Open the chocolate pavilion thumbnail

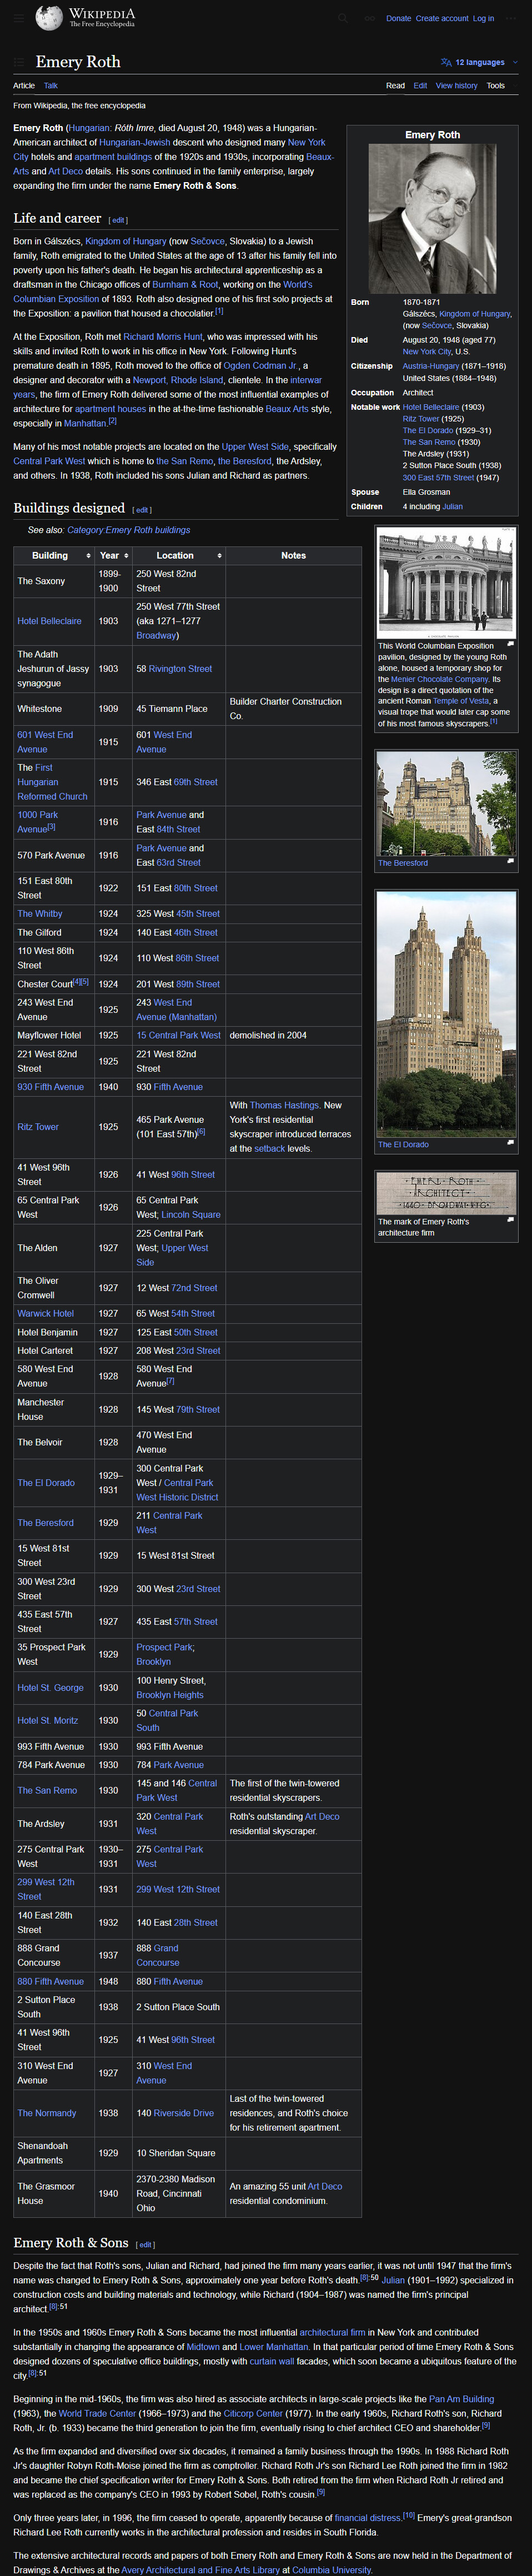(x=446, y=583)
